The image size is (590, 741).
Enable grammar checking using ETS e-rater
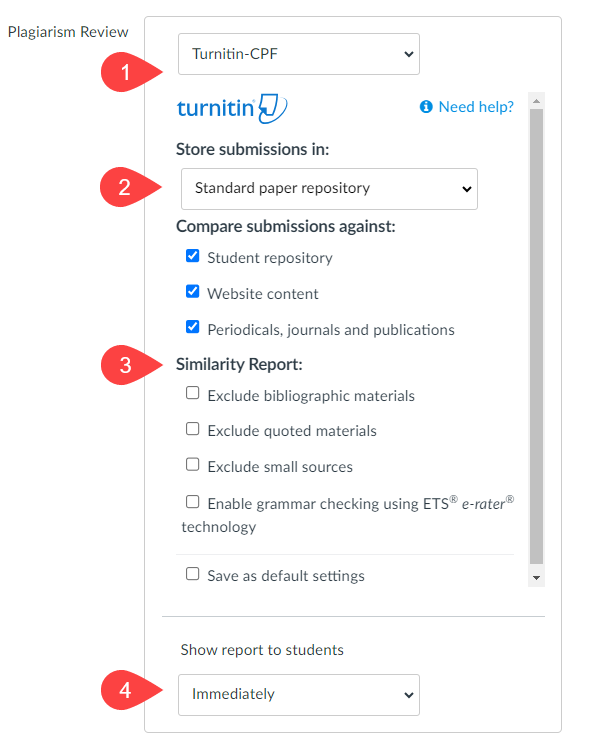pyautogui.click(x=192, y=501)
